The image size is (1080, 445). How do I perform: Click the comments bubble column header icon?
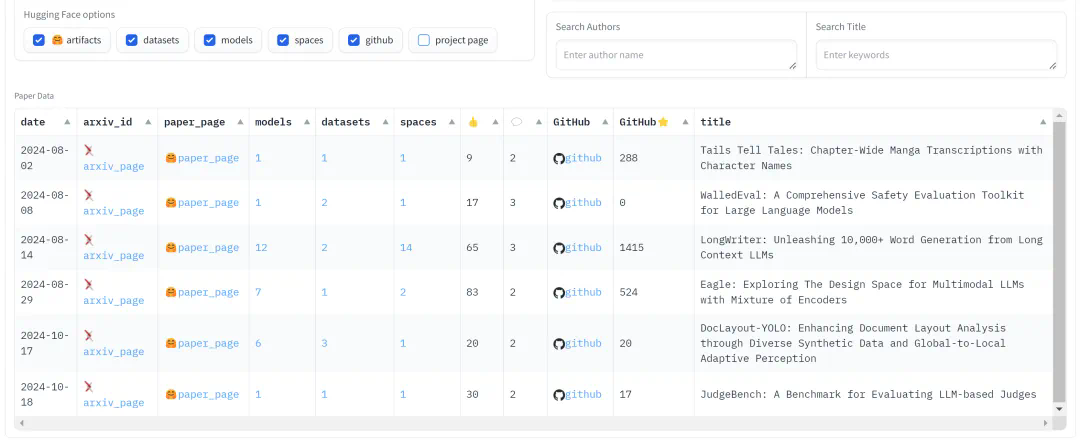click(516, 122)
